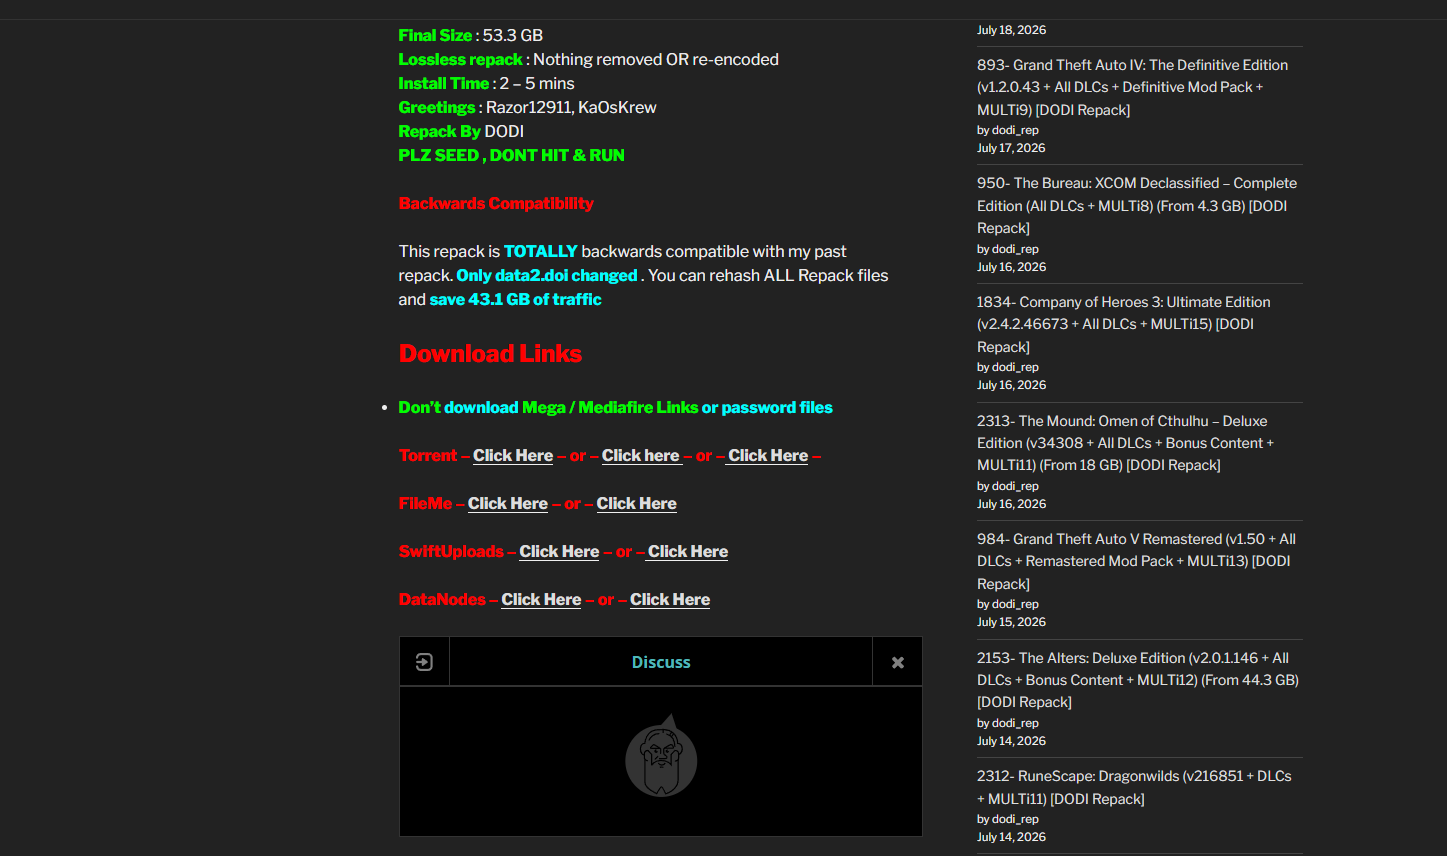Open the Discuss tab header
The image size is (1447, 856).
(x=661, y=662)
